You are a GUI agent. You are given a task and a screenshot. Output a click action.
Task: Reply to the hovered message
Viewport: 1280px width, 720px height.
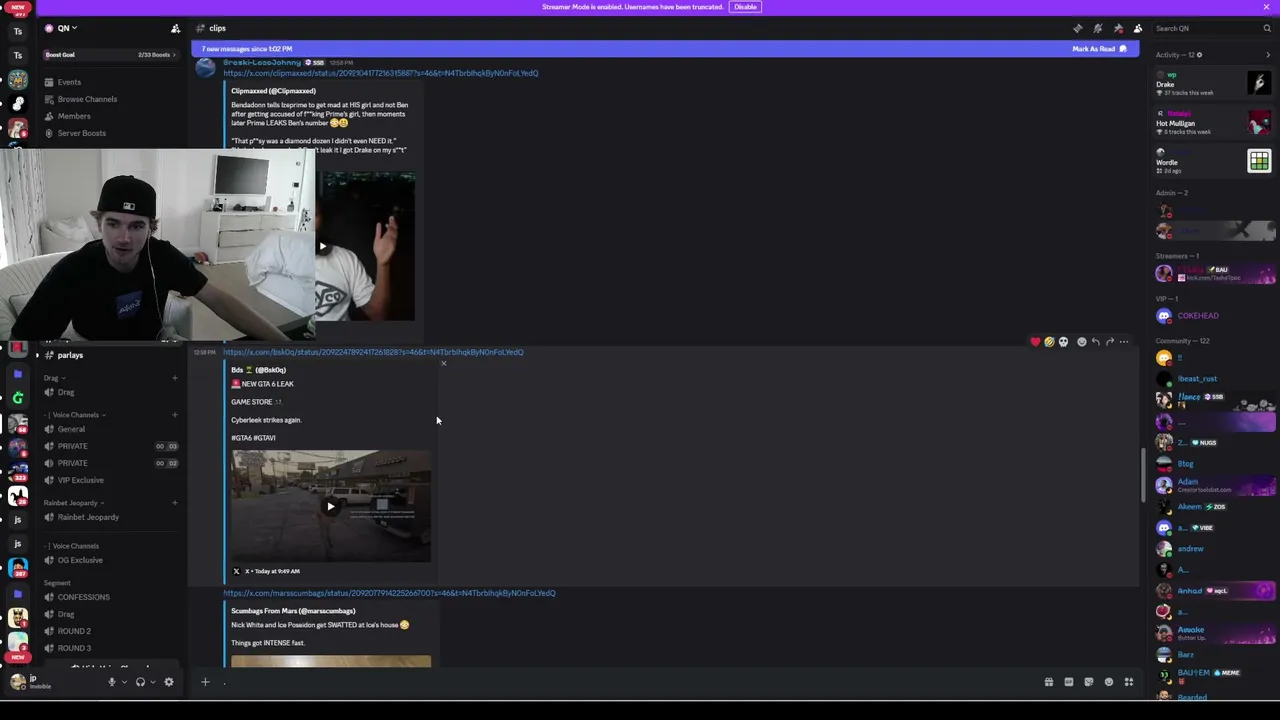pos(1095,342)
